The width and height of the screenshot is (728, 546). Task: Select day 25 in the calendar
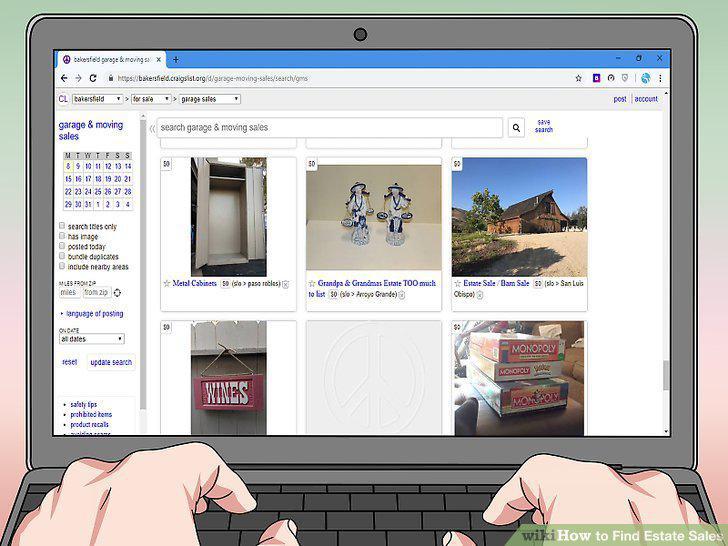[x=98, y=191]
